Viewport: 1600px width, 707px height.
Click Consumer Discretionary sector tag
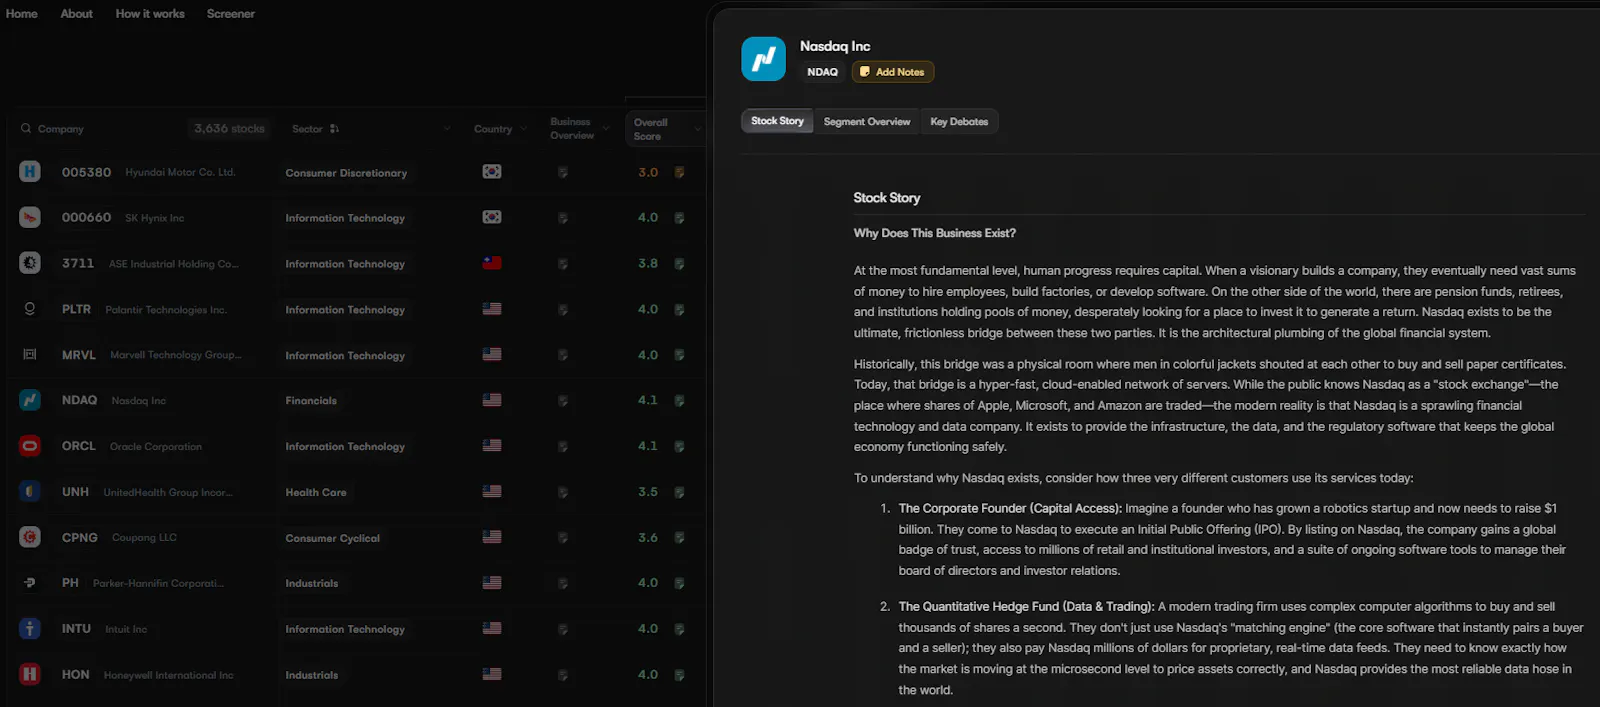pyautogui.click(x=346, y=173)
